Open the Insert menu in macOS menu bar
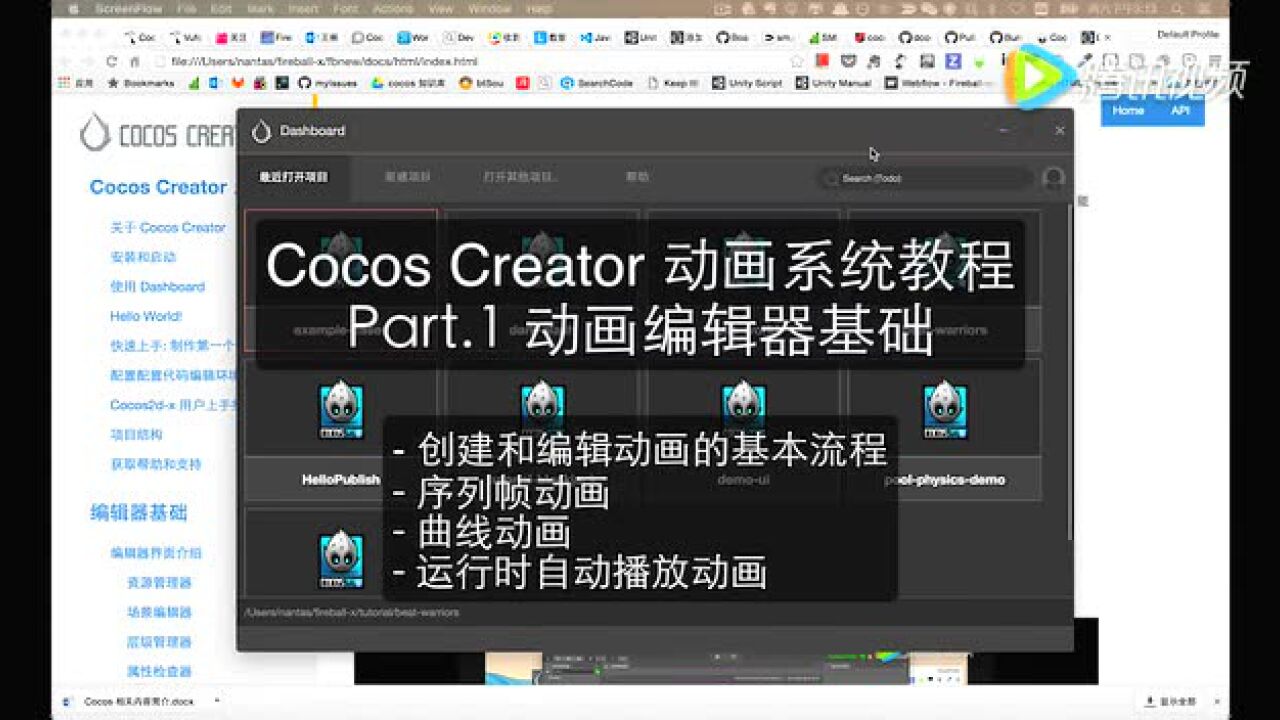This screenshot has width=1280, height=720. [303, 9]
